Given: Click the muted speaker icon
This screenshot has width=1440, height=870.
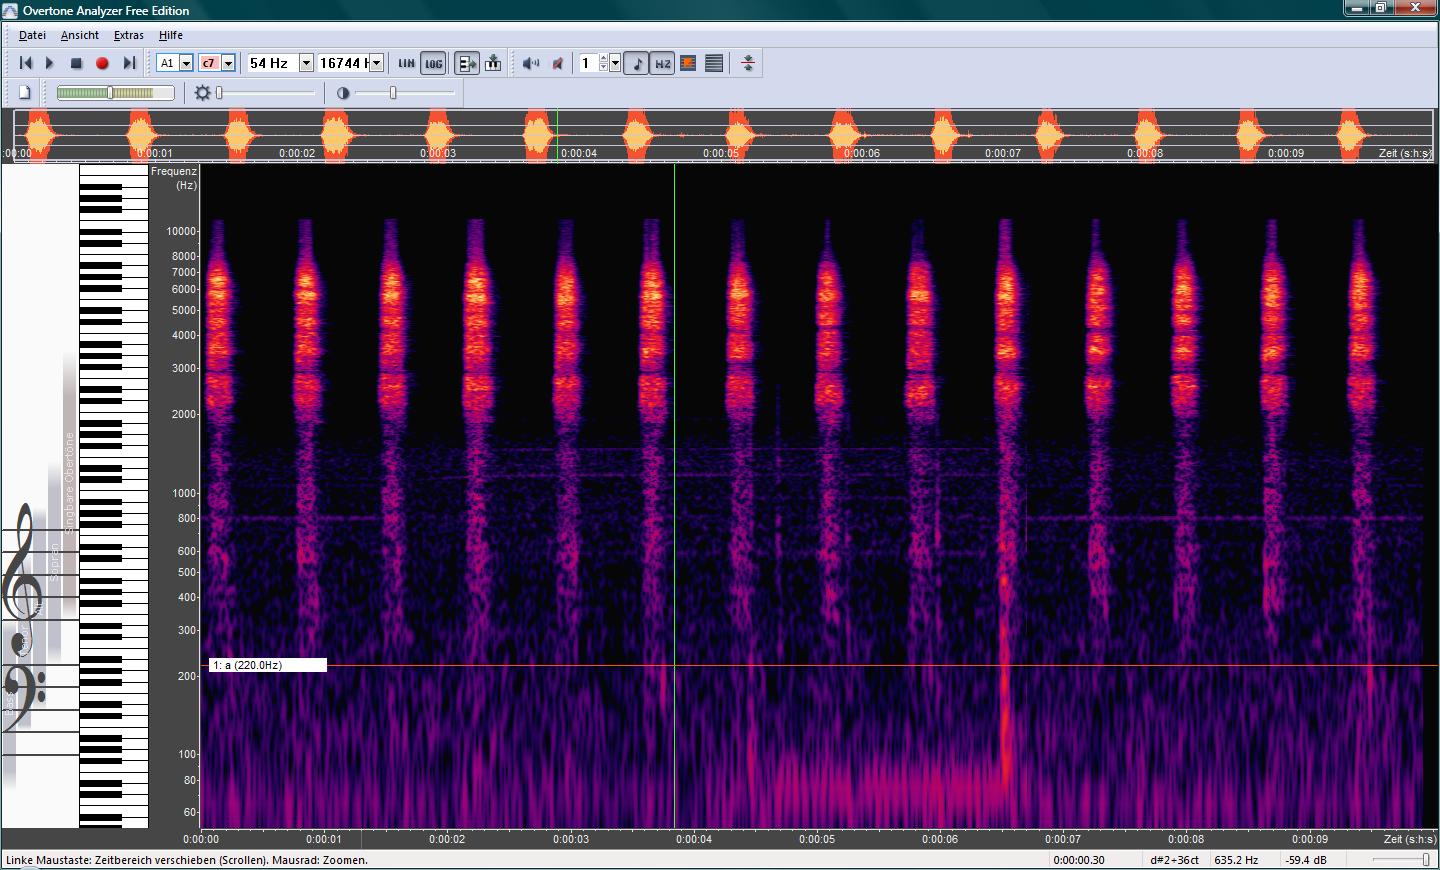Looking at the screenshot, I should point(558,63).
